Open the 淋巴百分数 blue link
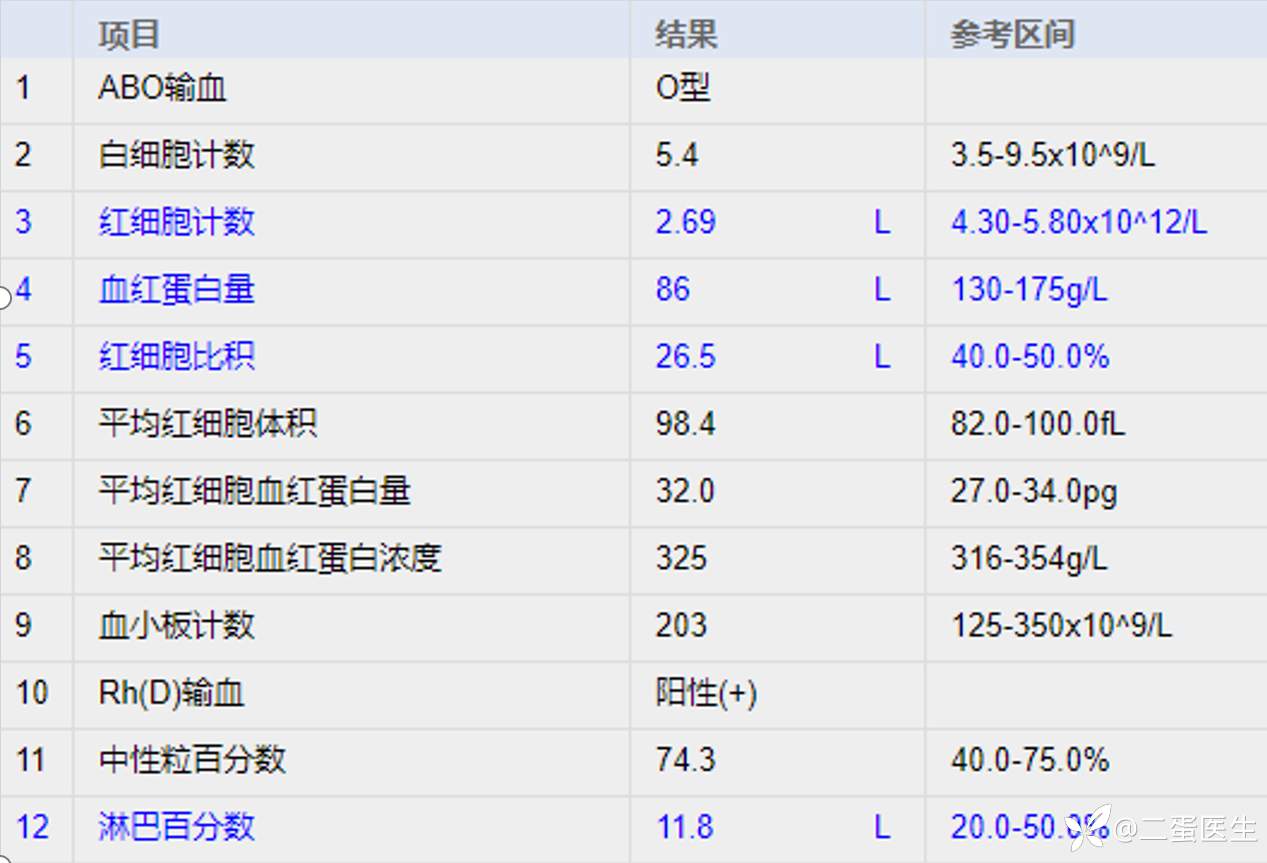The image size is (1267, 863). point(176,827)
